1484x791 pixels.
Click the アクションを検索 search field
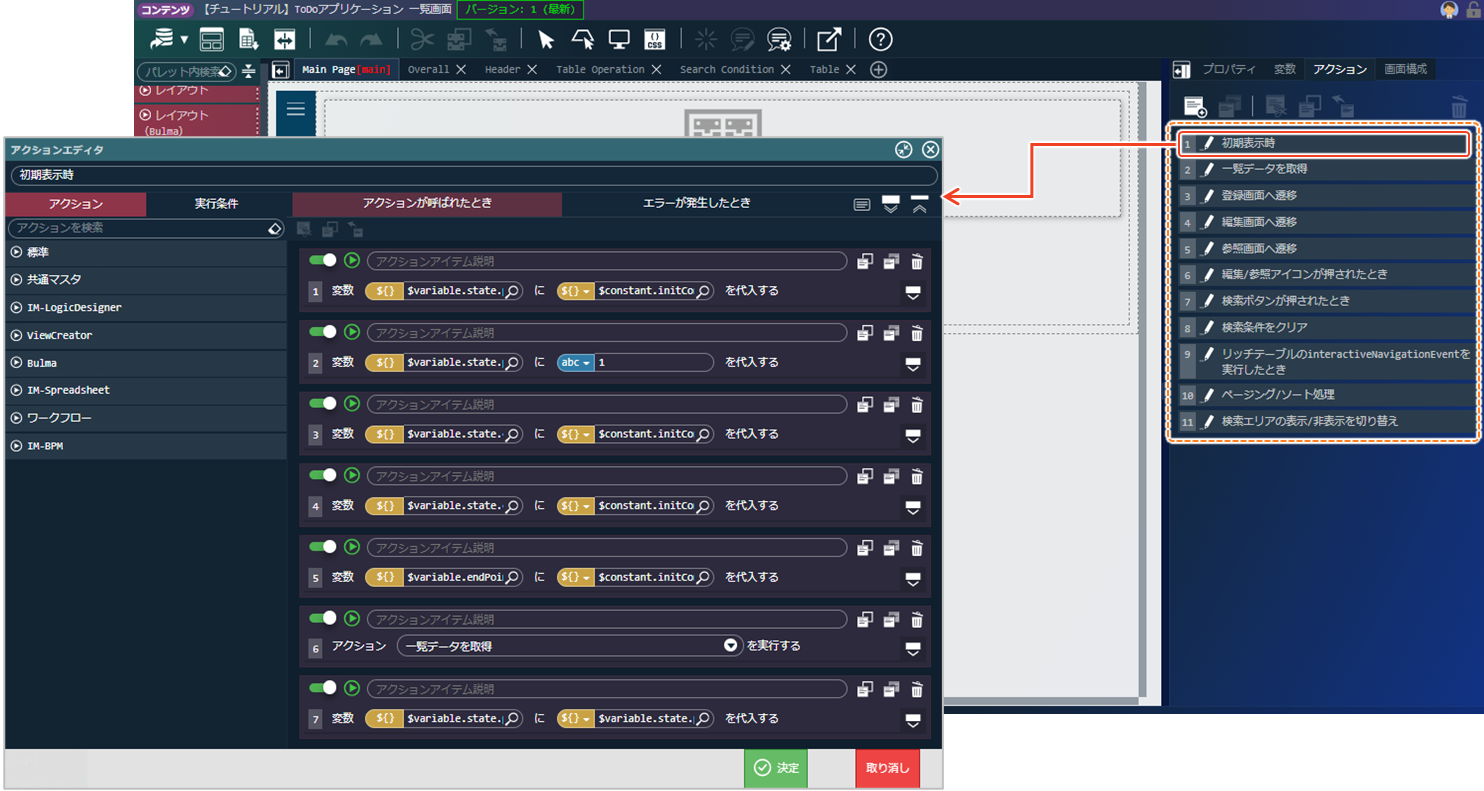138,228
